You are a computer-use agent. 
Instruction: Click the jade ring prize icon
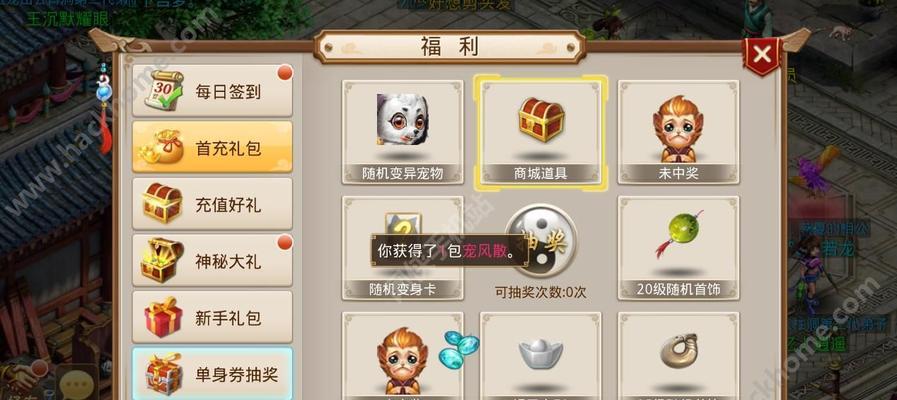[678, 350]
